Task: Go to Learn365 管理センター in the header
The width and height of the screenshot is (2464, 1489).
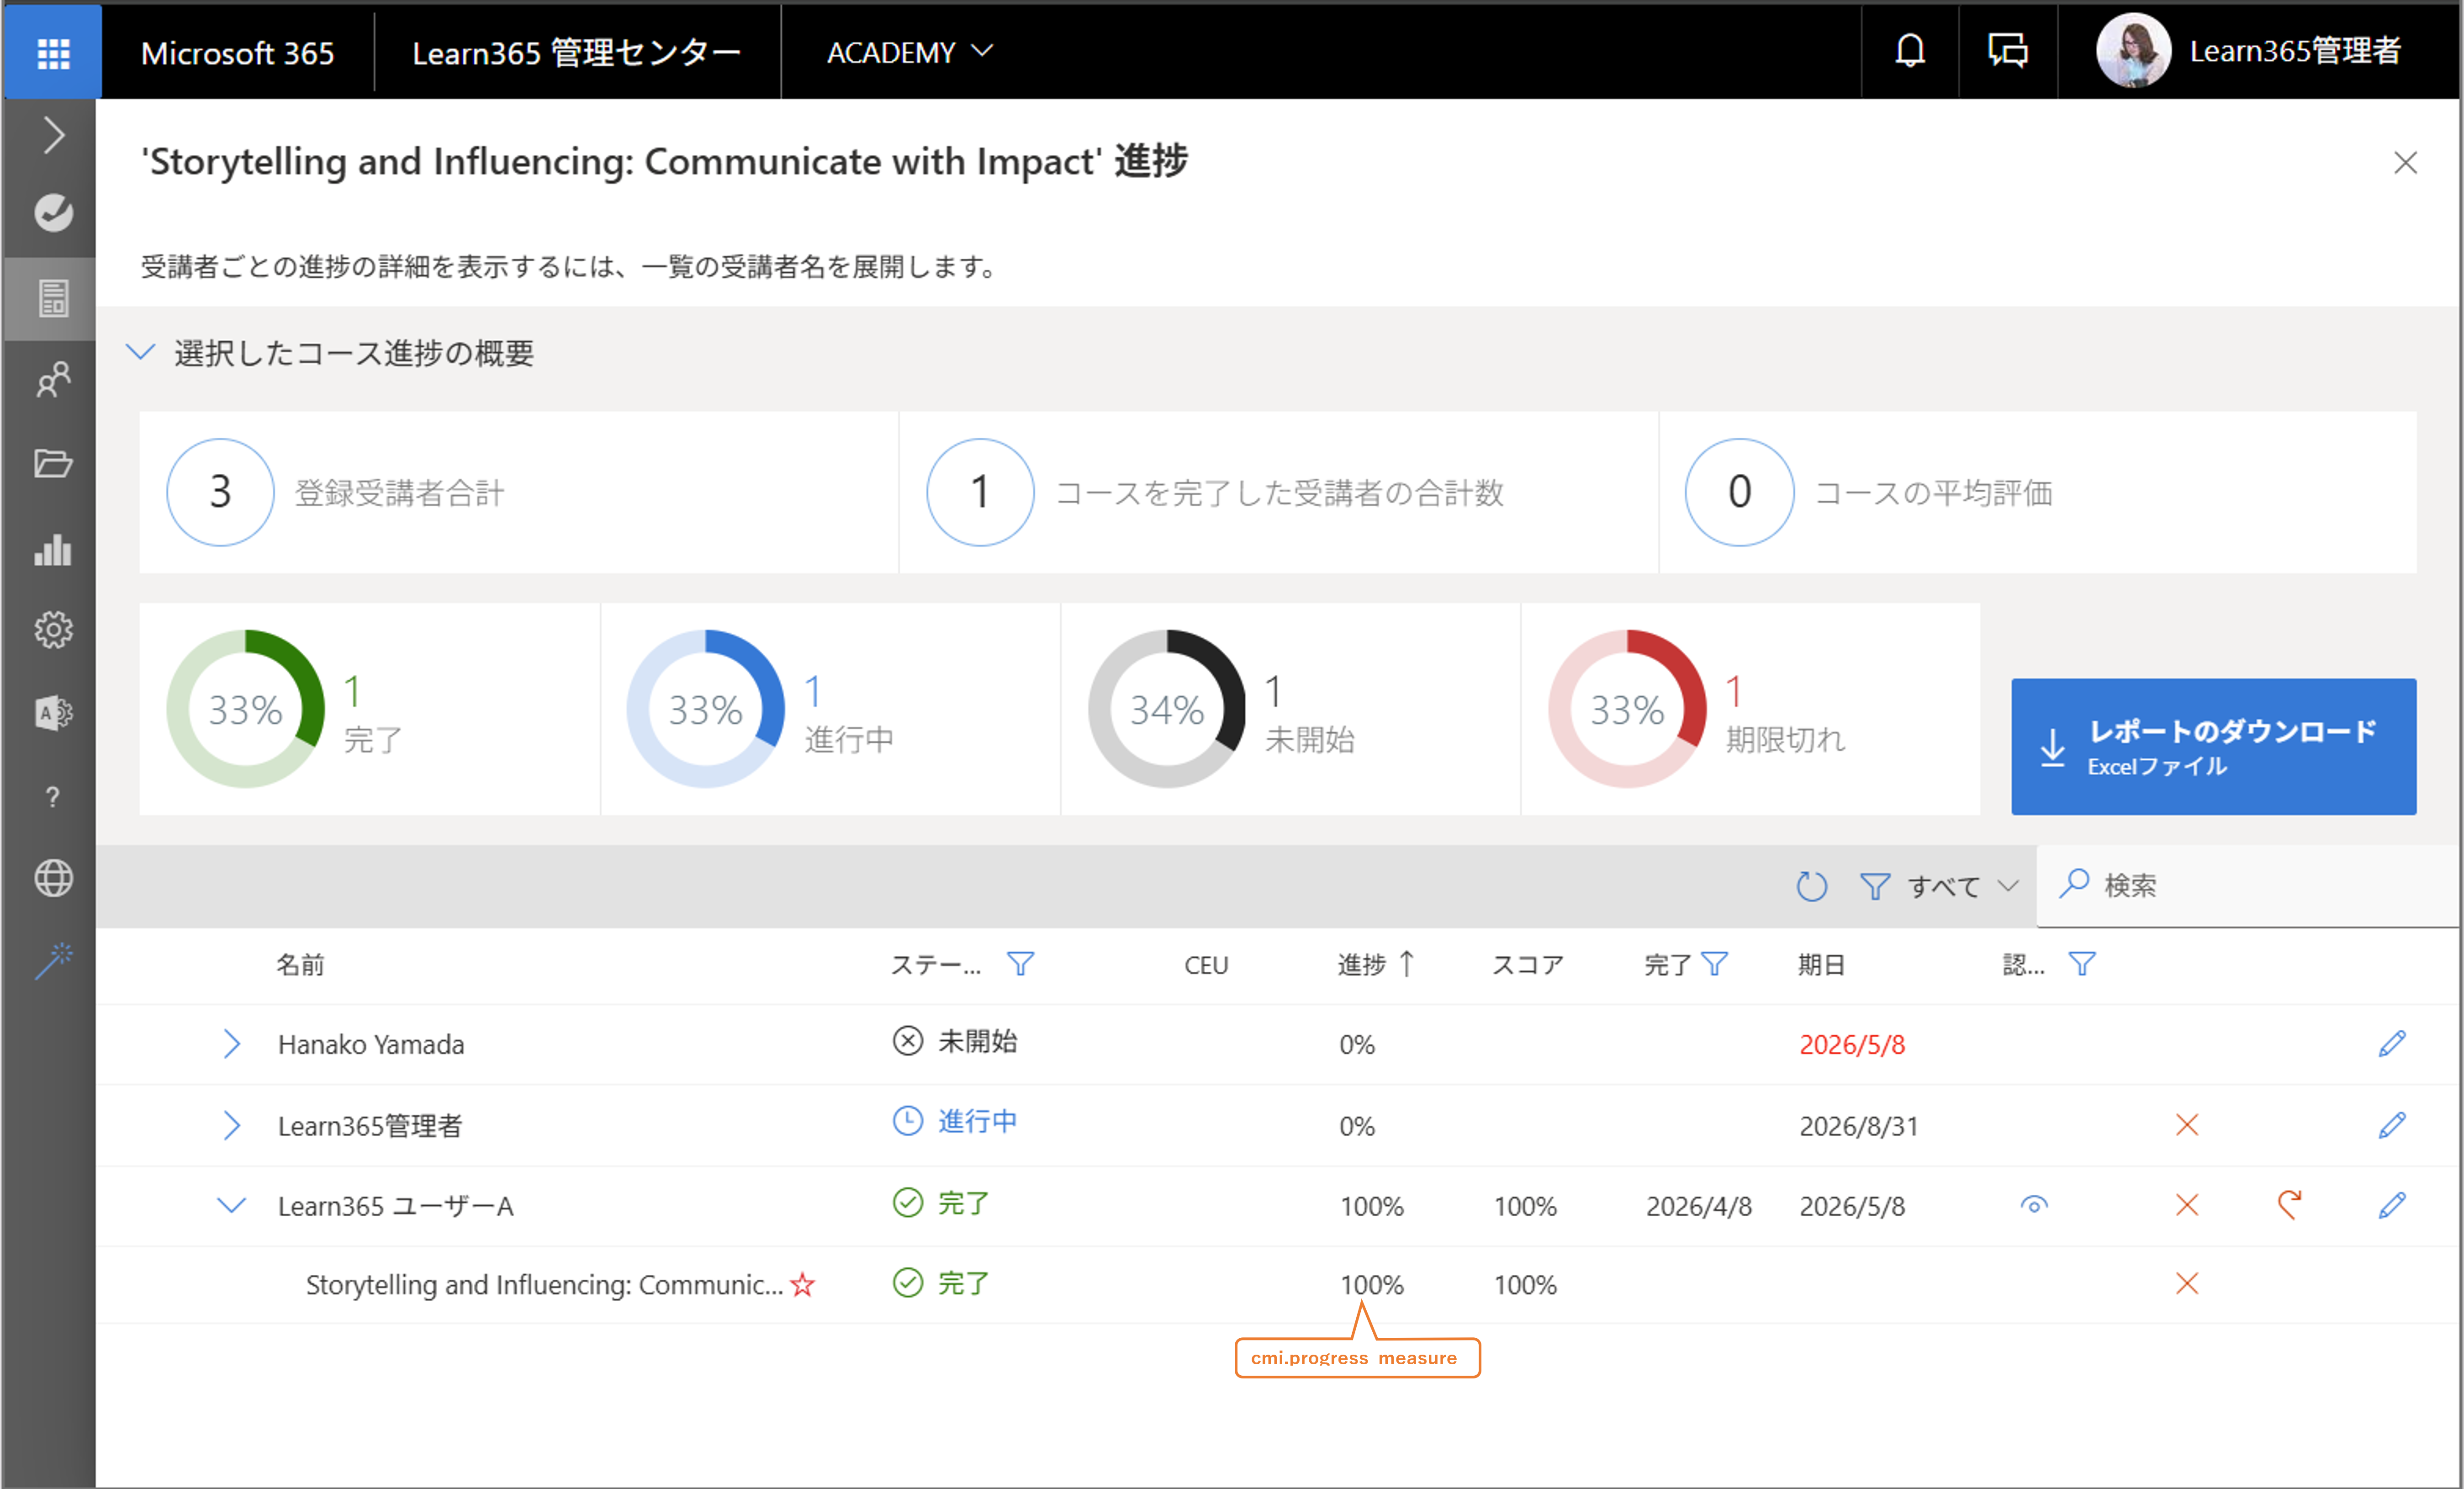Action: point(576,52)
